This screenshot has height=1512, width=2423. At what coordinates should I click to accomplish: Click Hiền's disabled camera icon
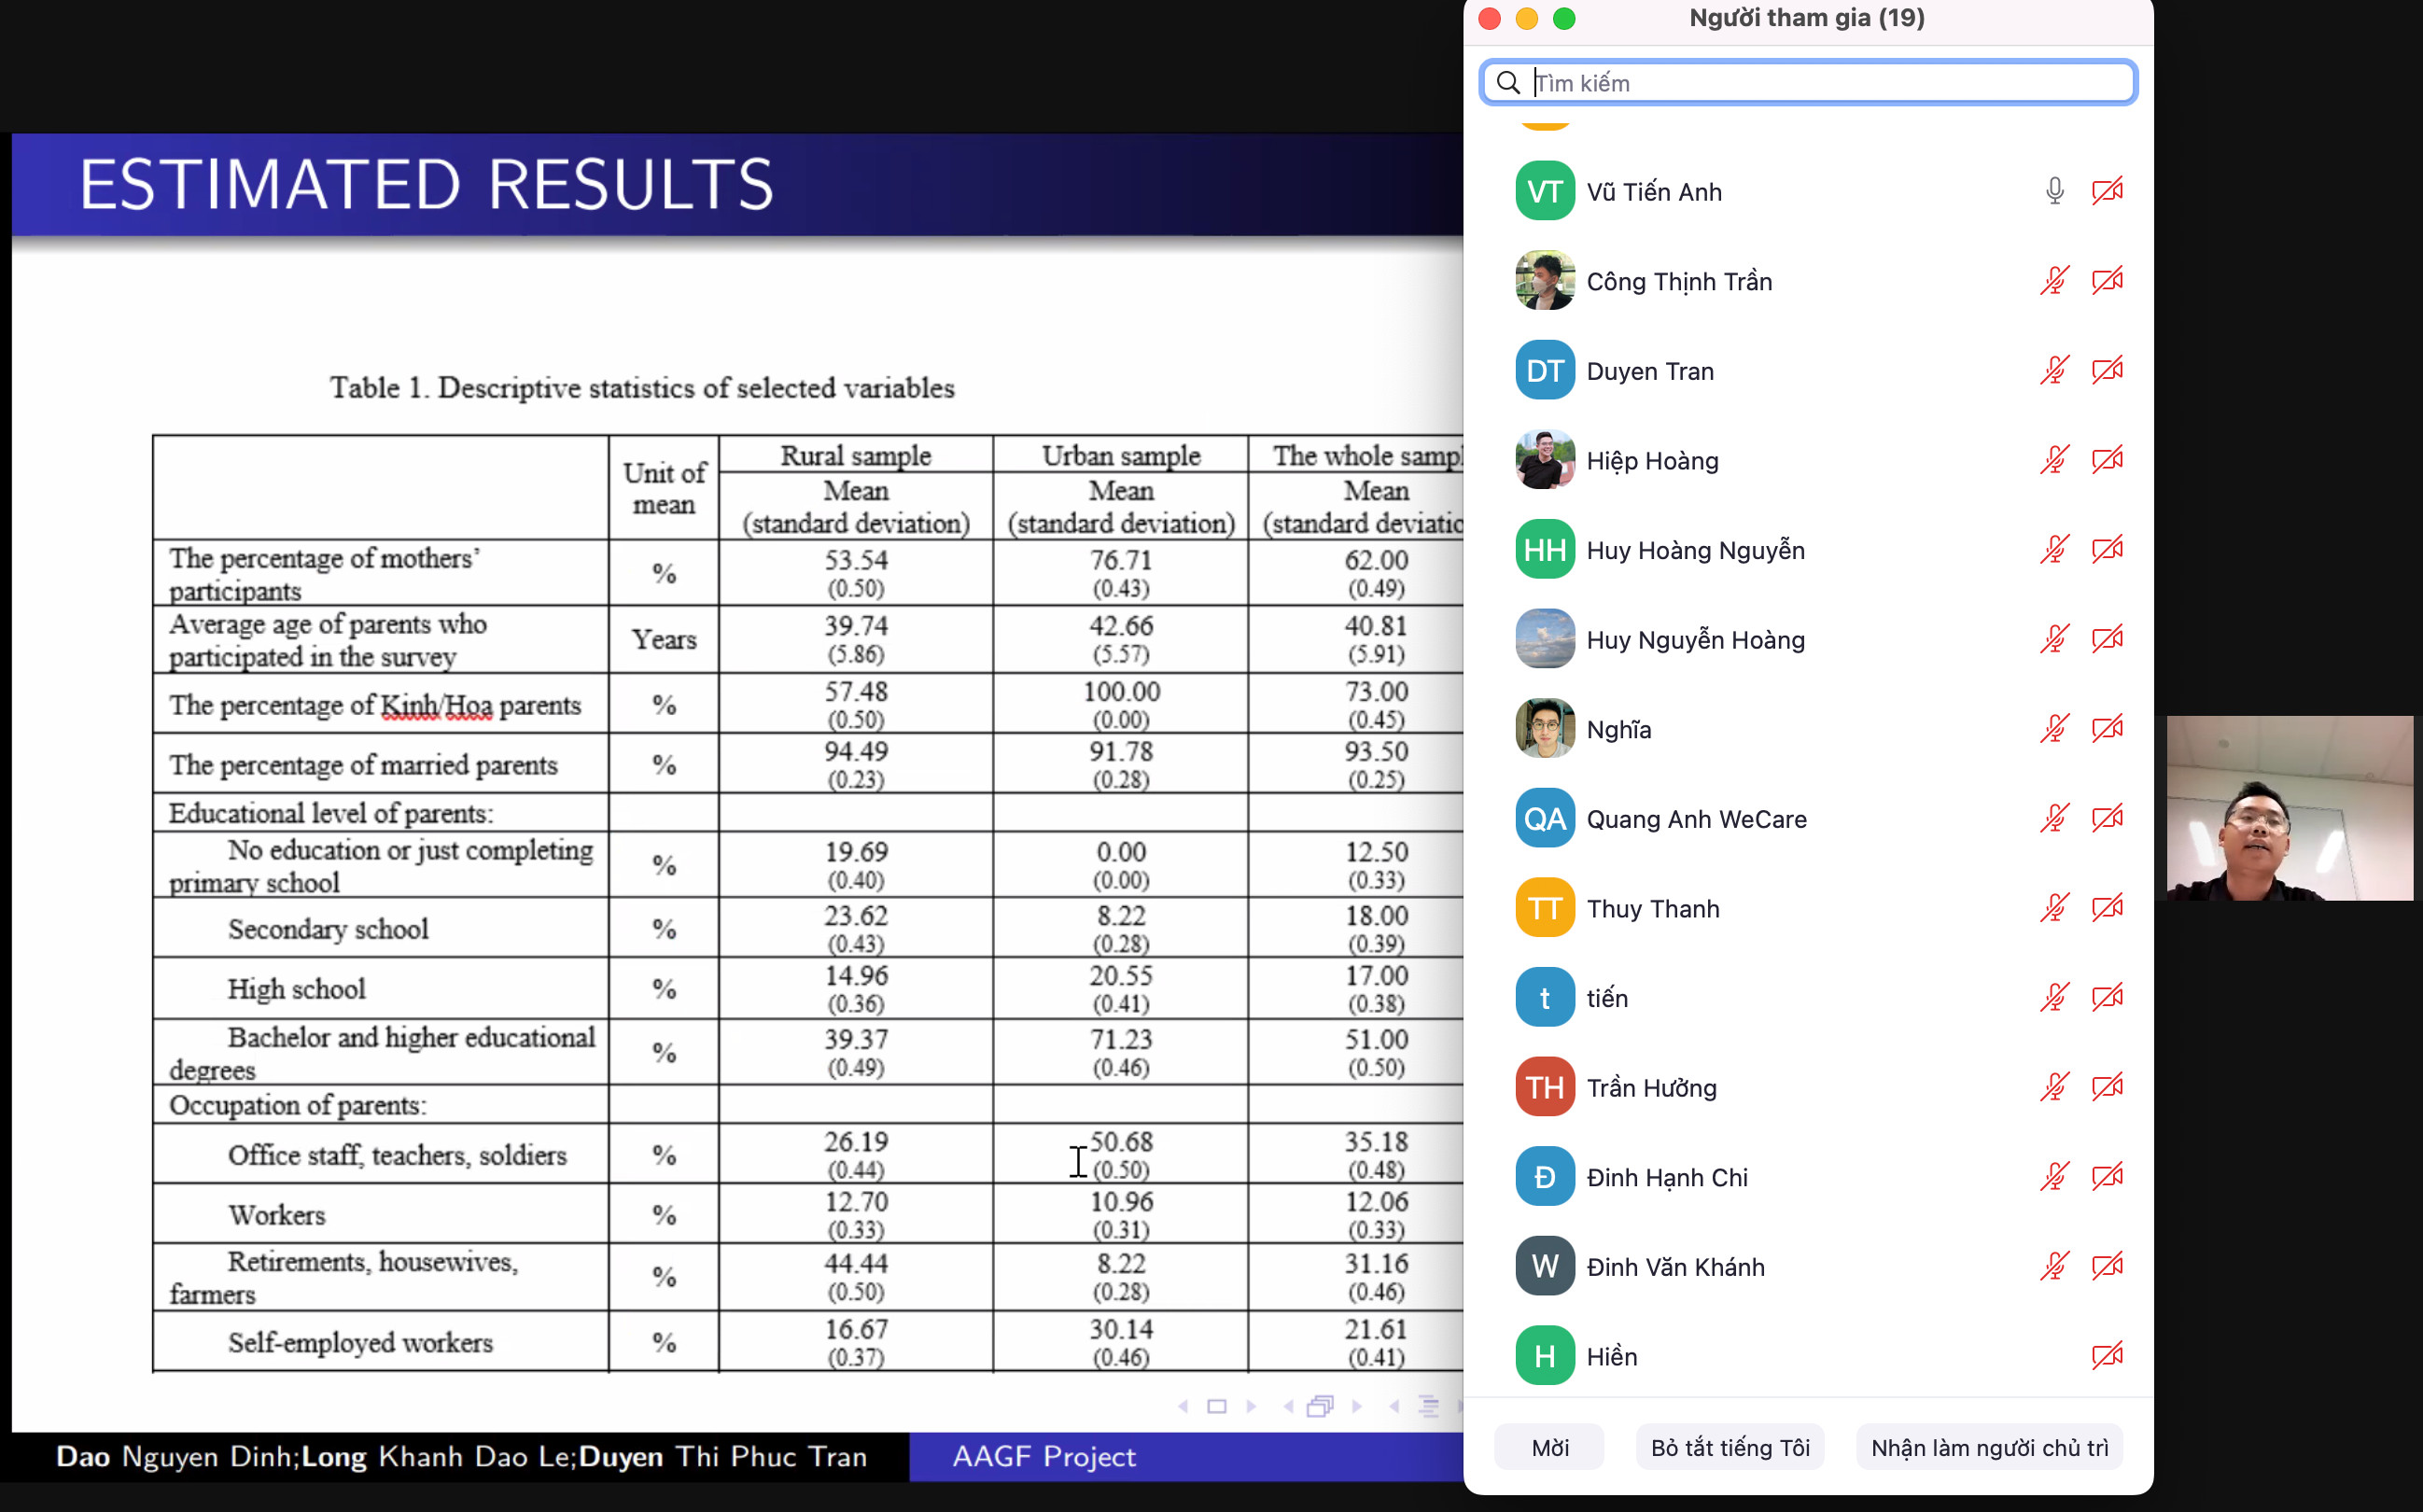2107,1356
